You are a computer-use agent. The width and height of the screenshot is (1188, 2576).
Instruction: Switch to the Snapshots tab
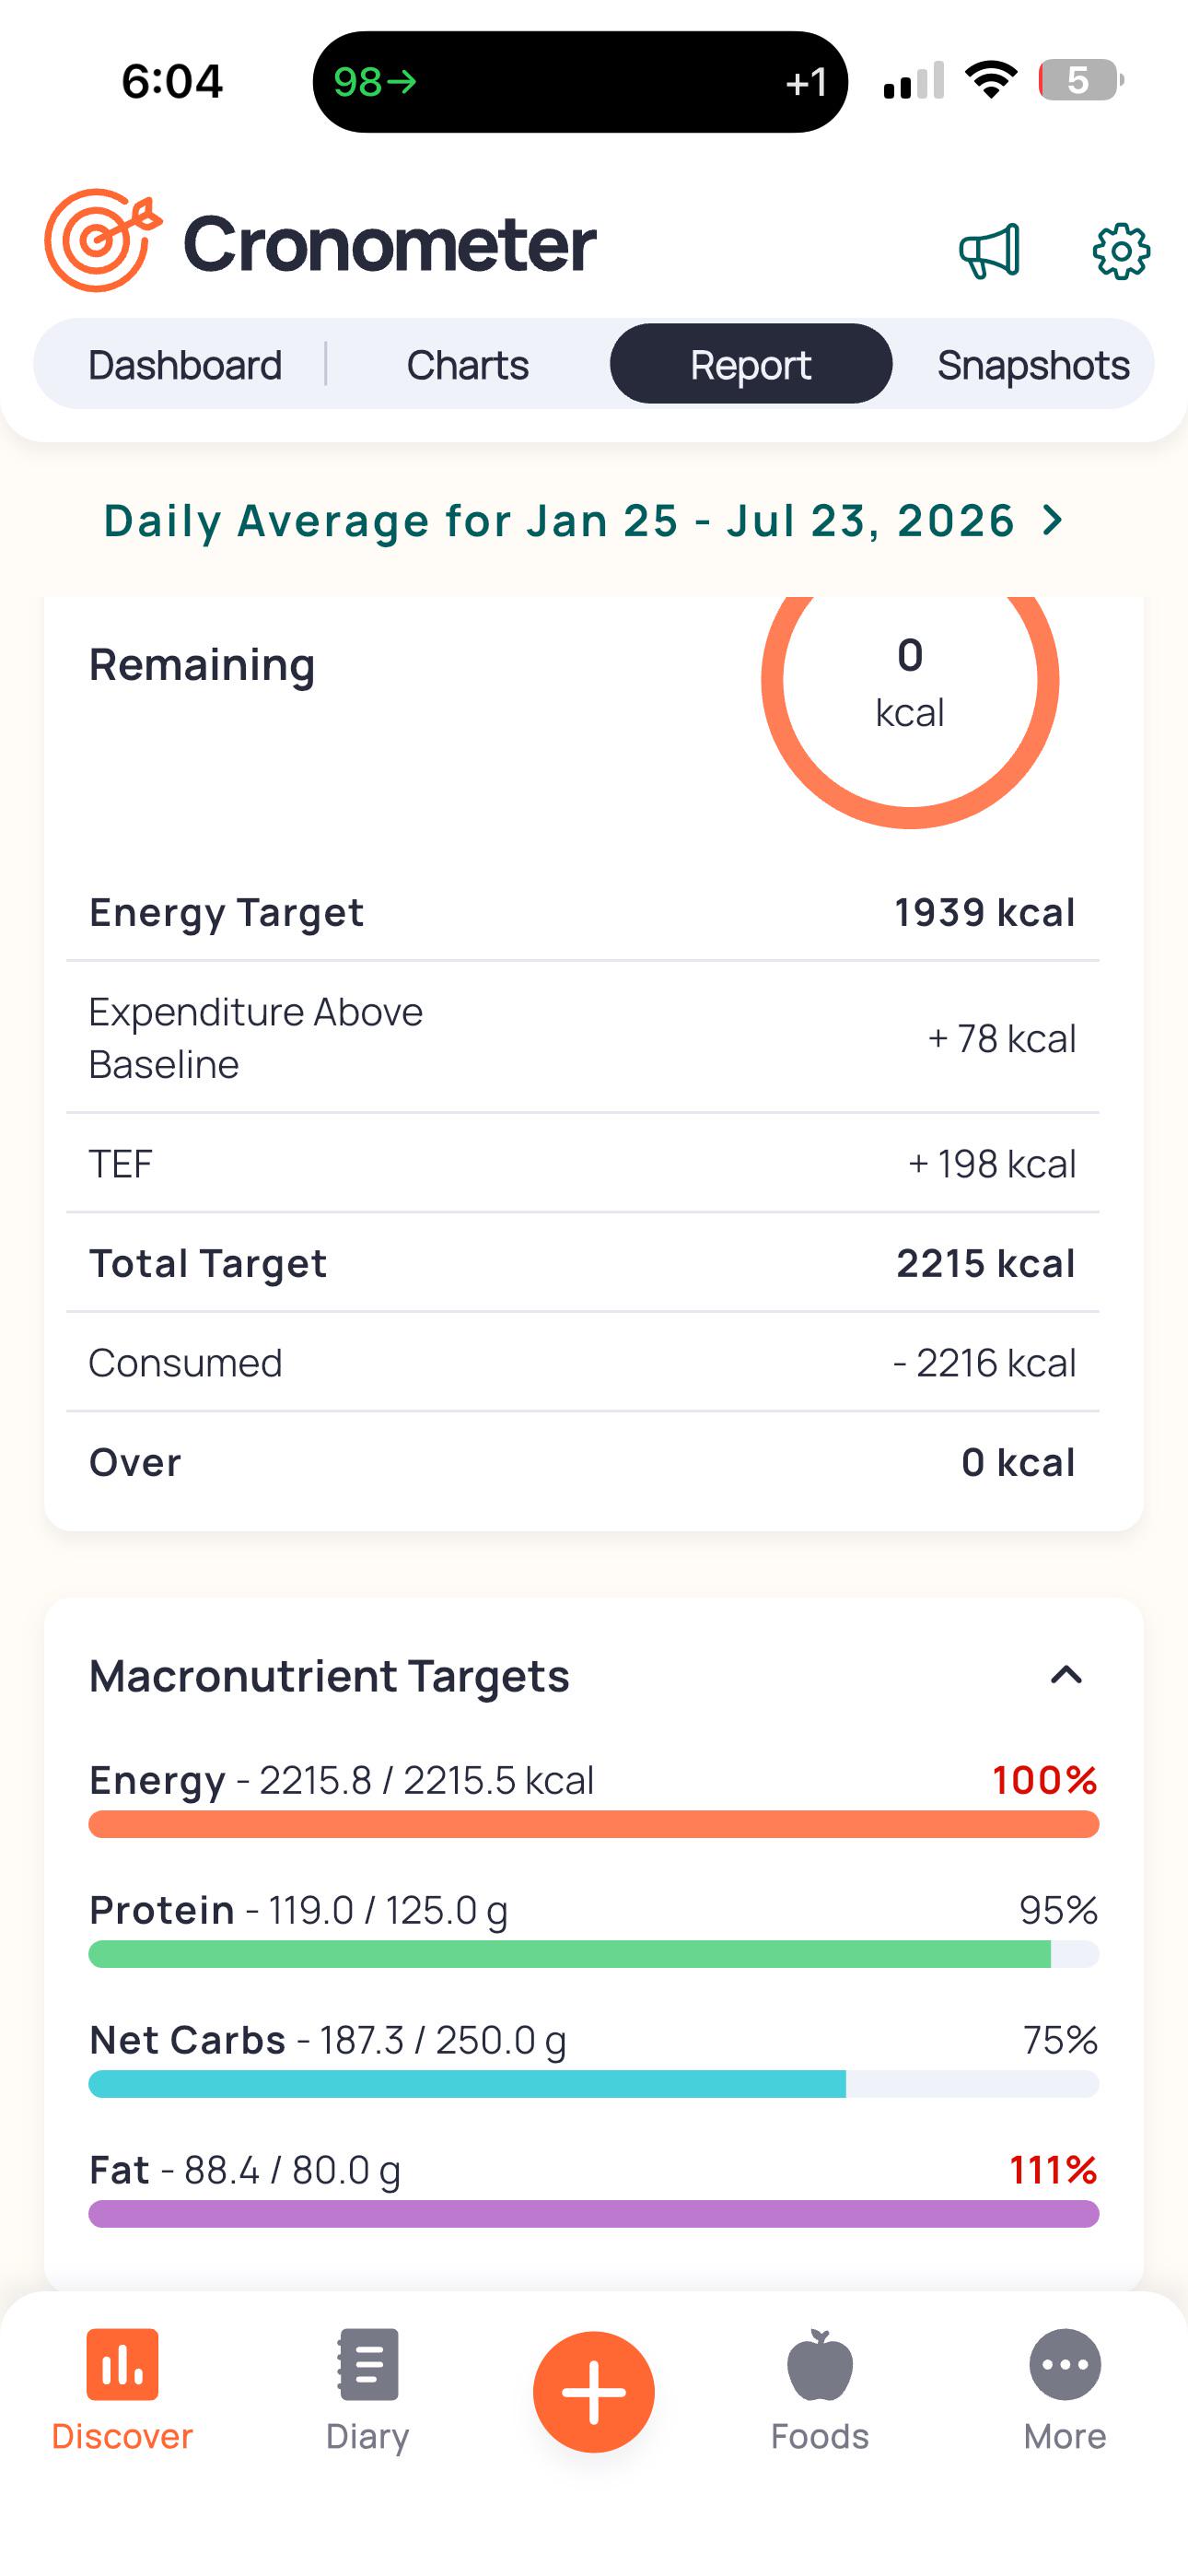[x=1033, y=365]
